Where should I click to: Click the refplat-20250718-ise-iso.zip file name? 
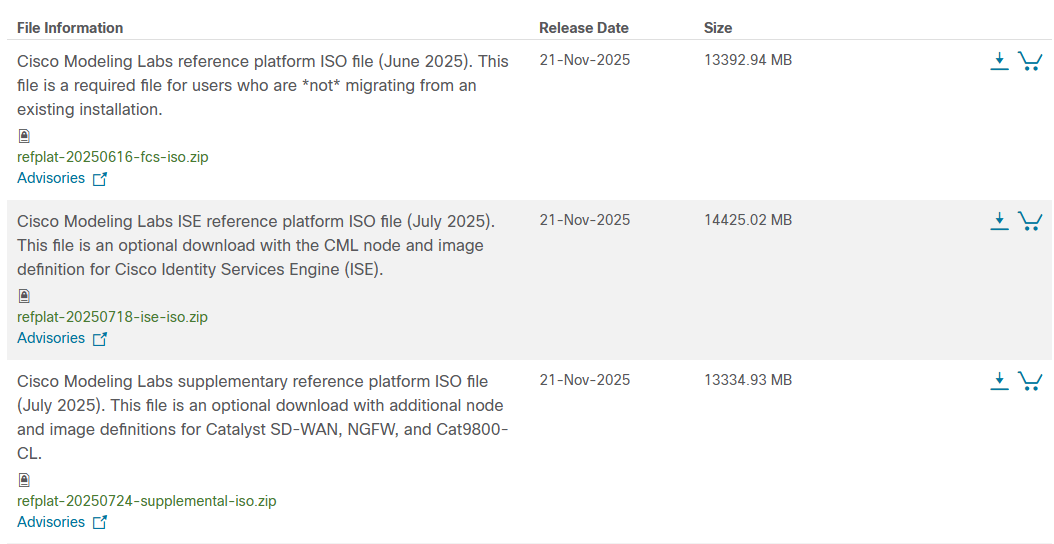click(x=112, y=317)
